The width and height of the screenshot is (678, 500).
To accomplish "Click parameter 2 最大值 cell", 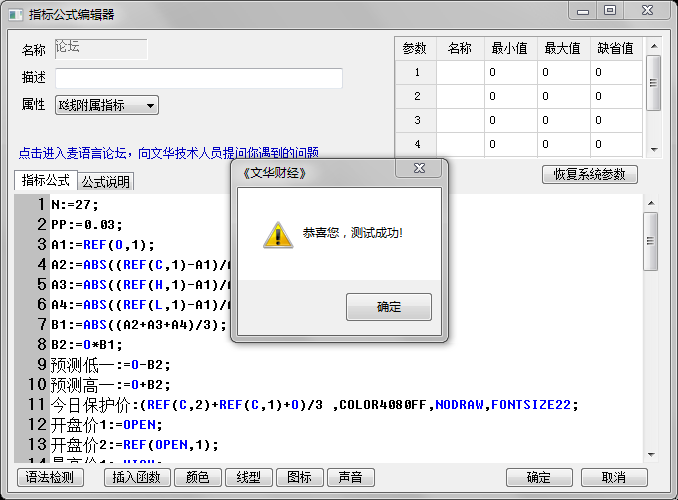I will (563, 96).
